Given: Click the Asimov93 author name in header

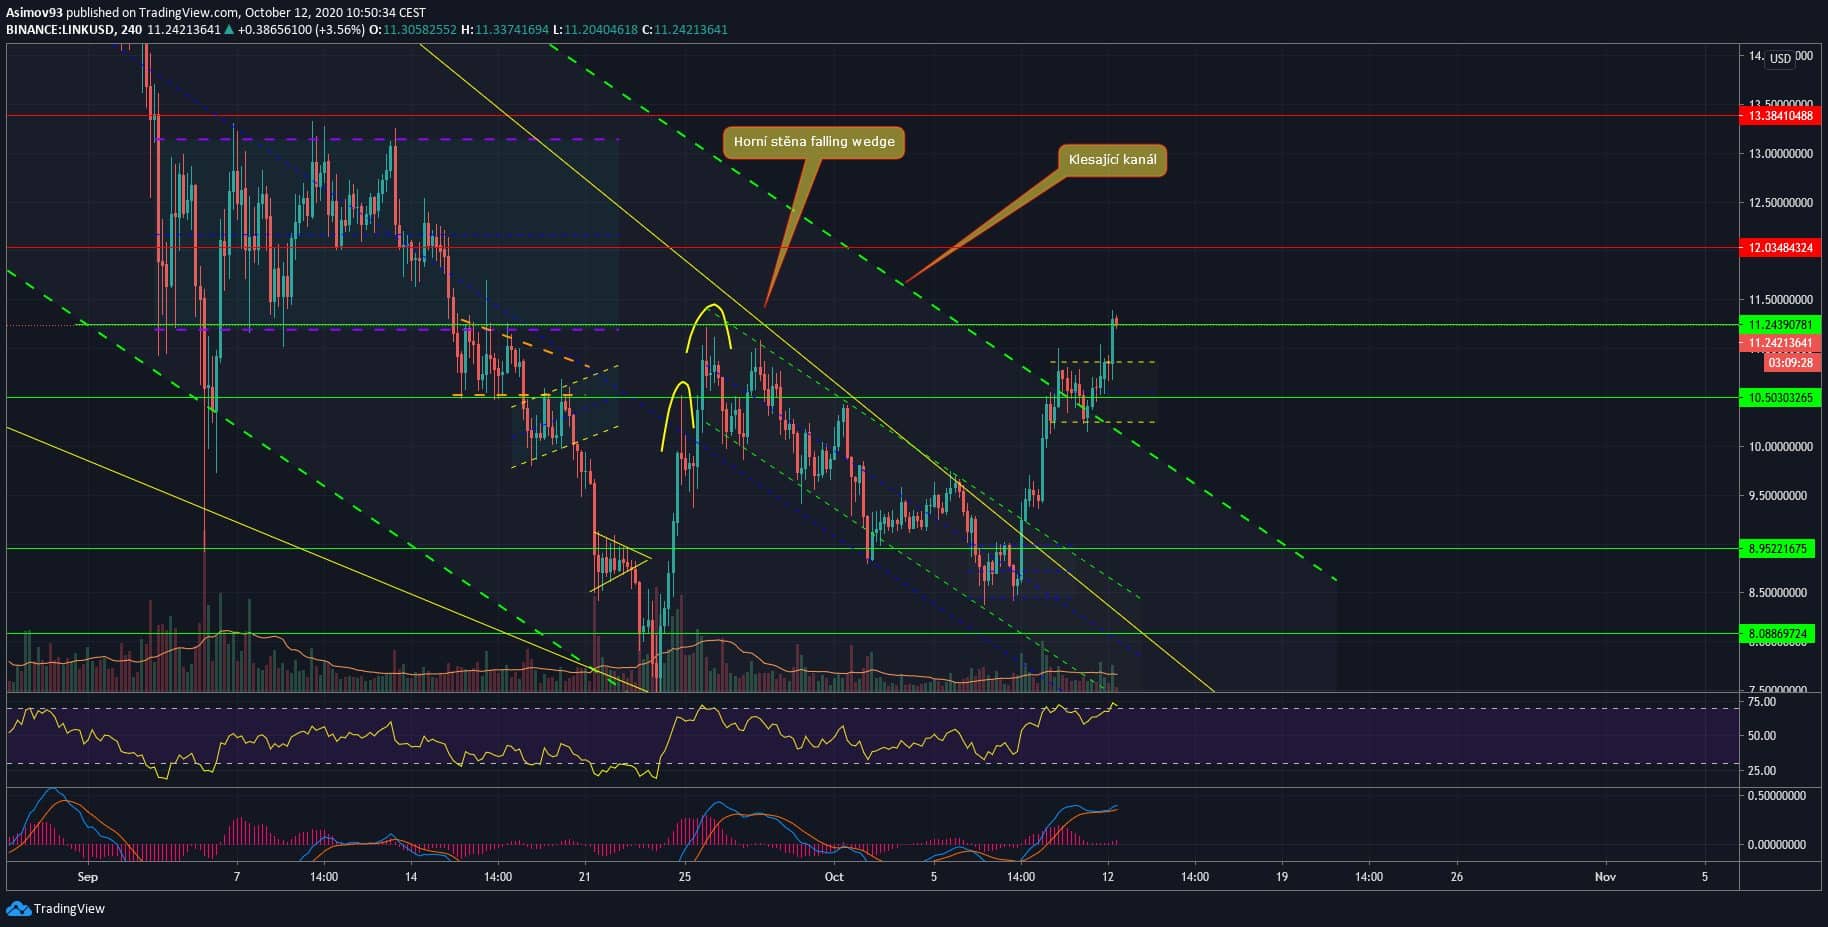Looking at the screenshot, I should click(36, 13).
